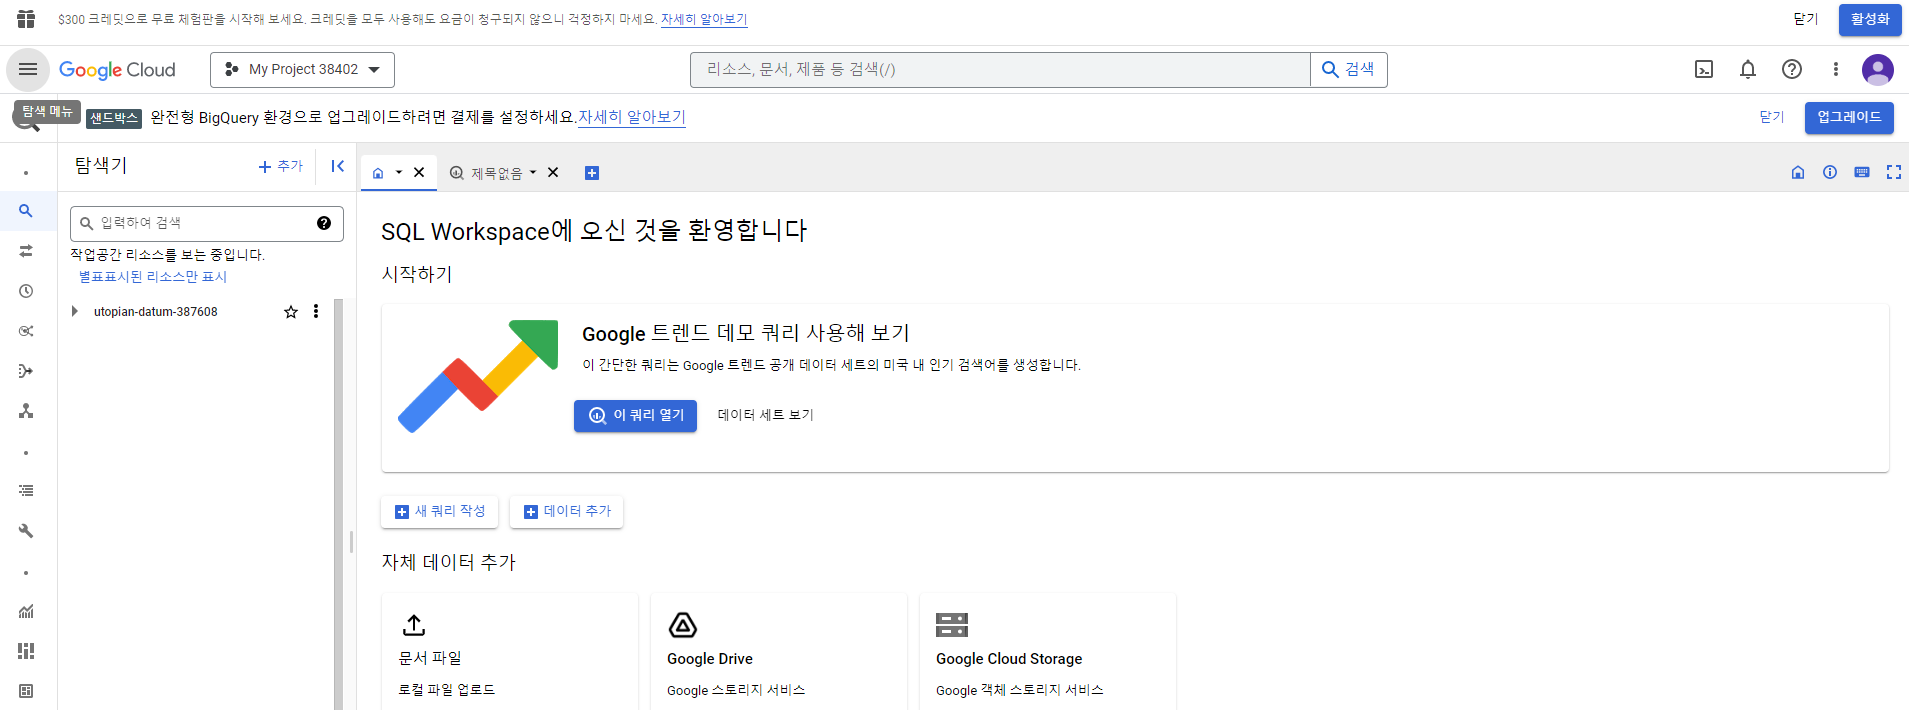Open the header three-dot settings menu
The image size is (1909, 710).
pos(1835,69)
